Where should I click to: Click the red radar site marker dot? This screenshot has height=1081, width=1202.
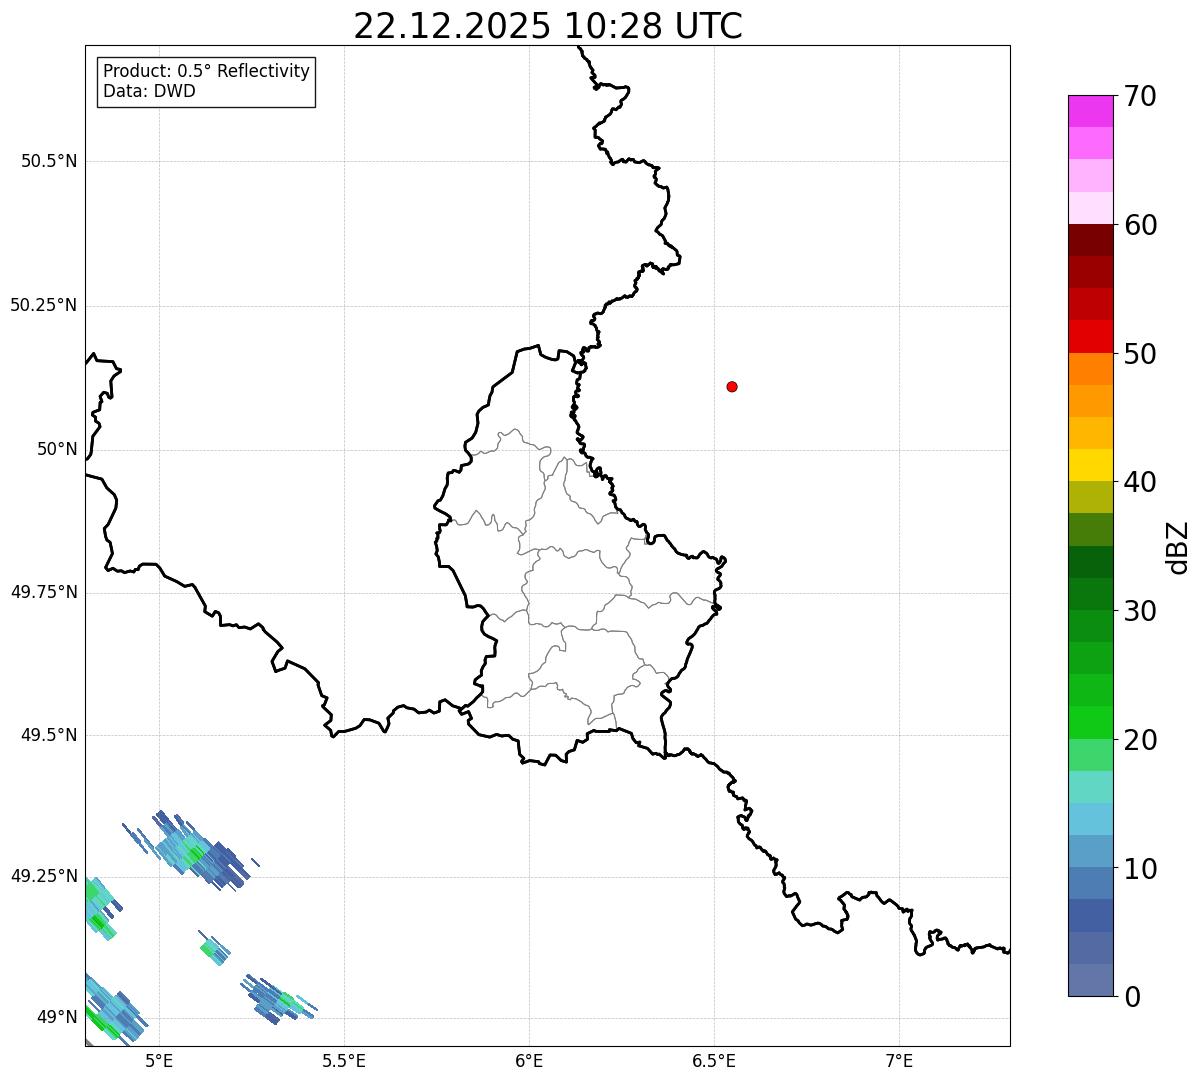(x=732, y=386)
